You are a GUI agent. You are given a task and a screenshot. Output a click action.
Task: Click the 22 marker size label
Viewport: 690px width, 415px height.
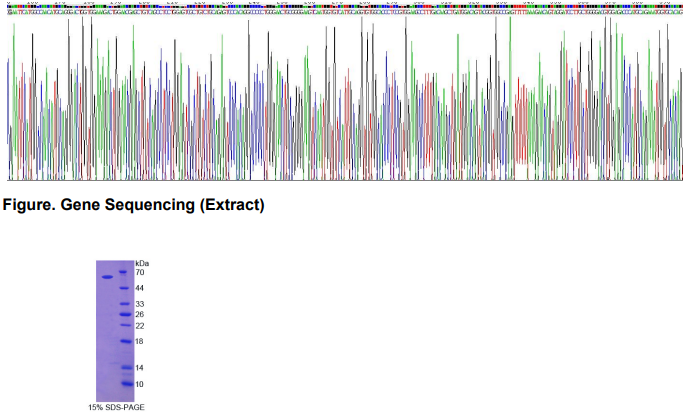140,326
